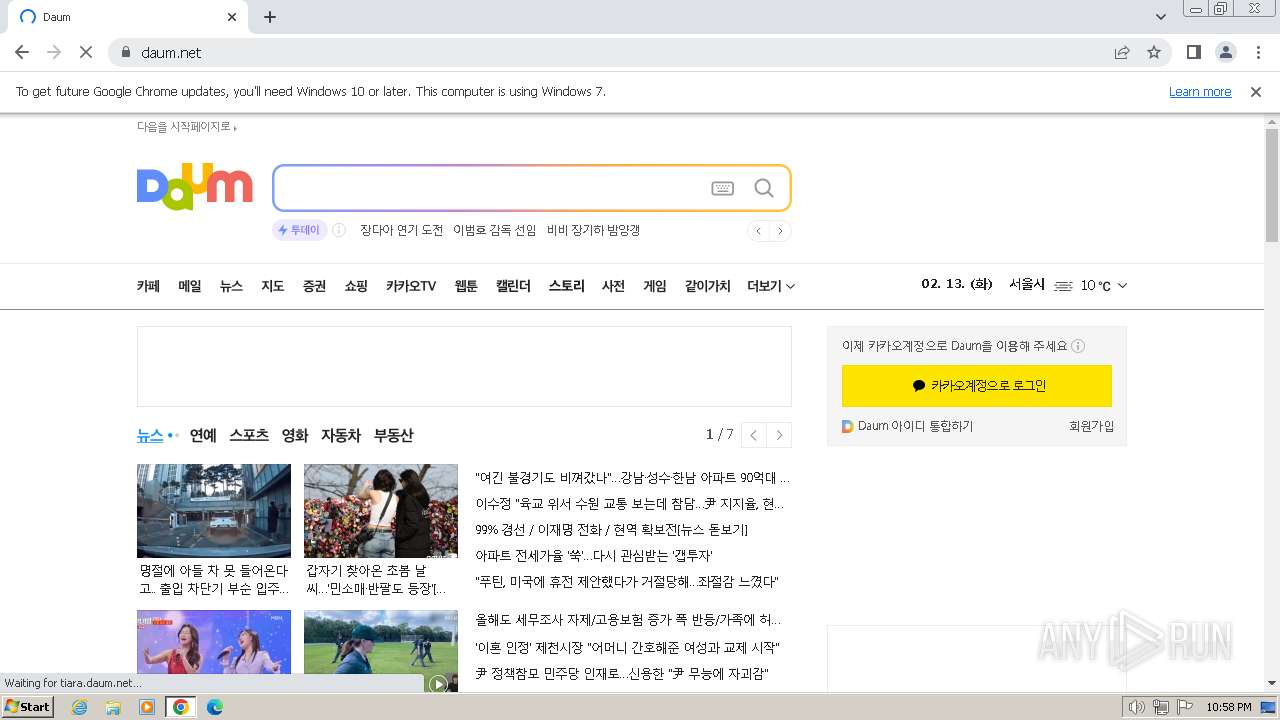
Task: Switch to 영화 news tab
Action: 295,435
